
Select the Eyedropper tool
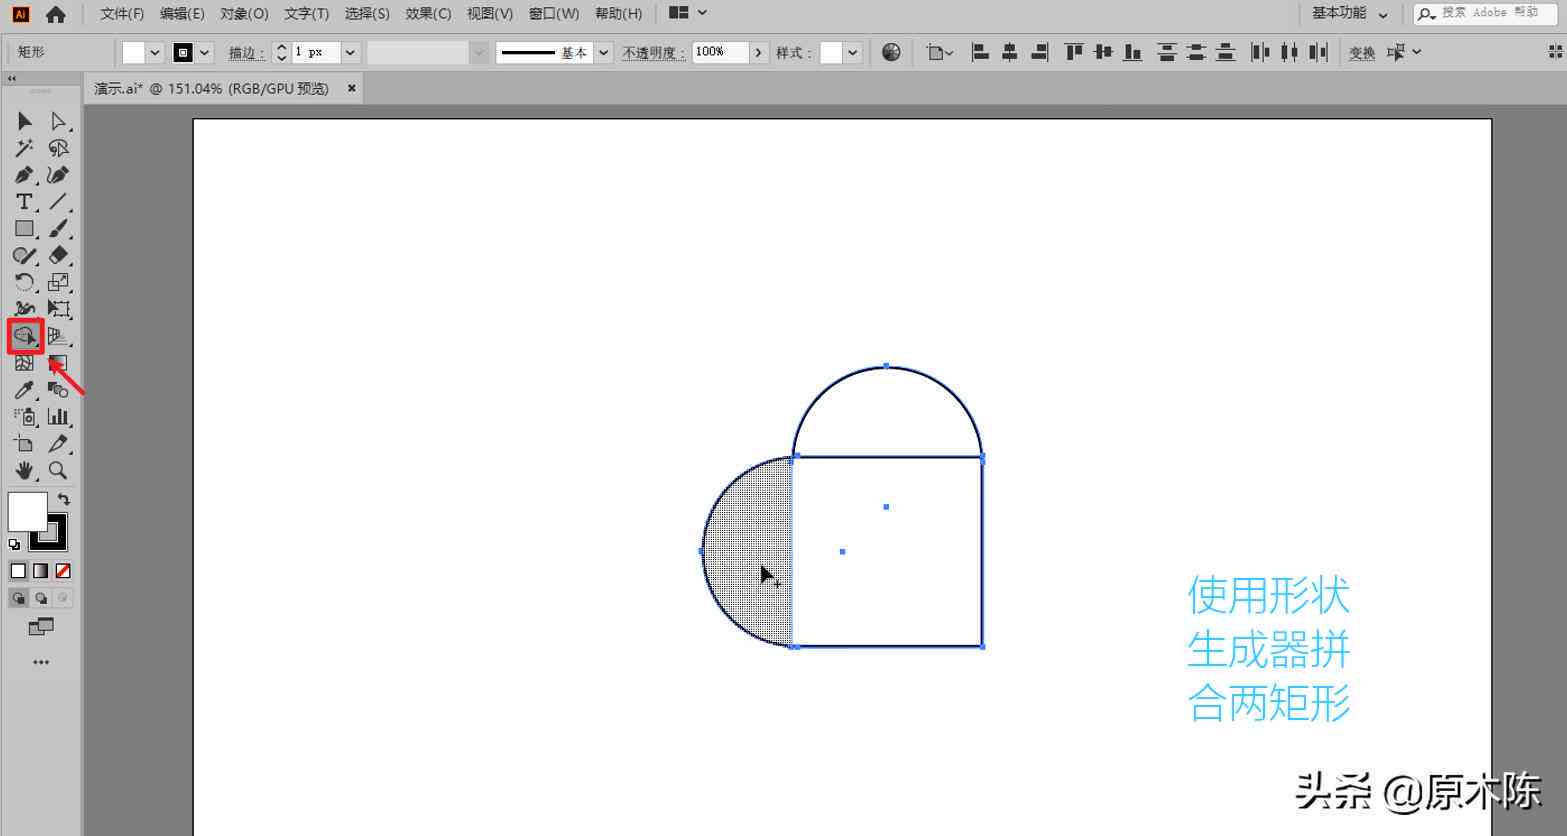[25, 390]
